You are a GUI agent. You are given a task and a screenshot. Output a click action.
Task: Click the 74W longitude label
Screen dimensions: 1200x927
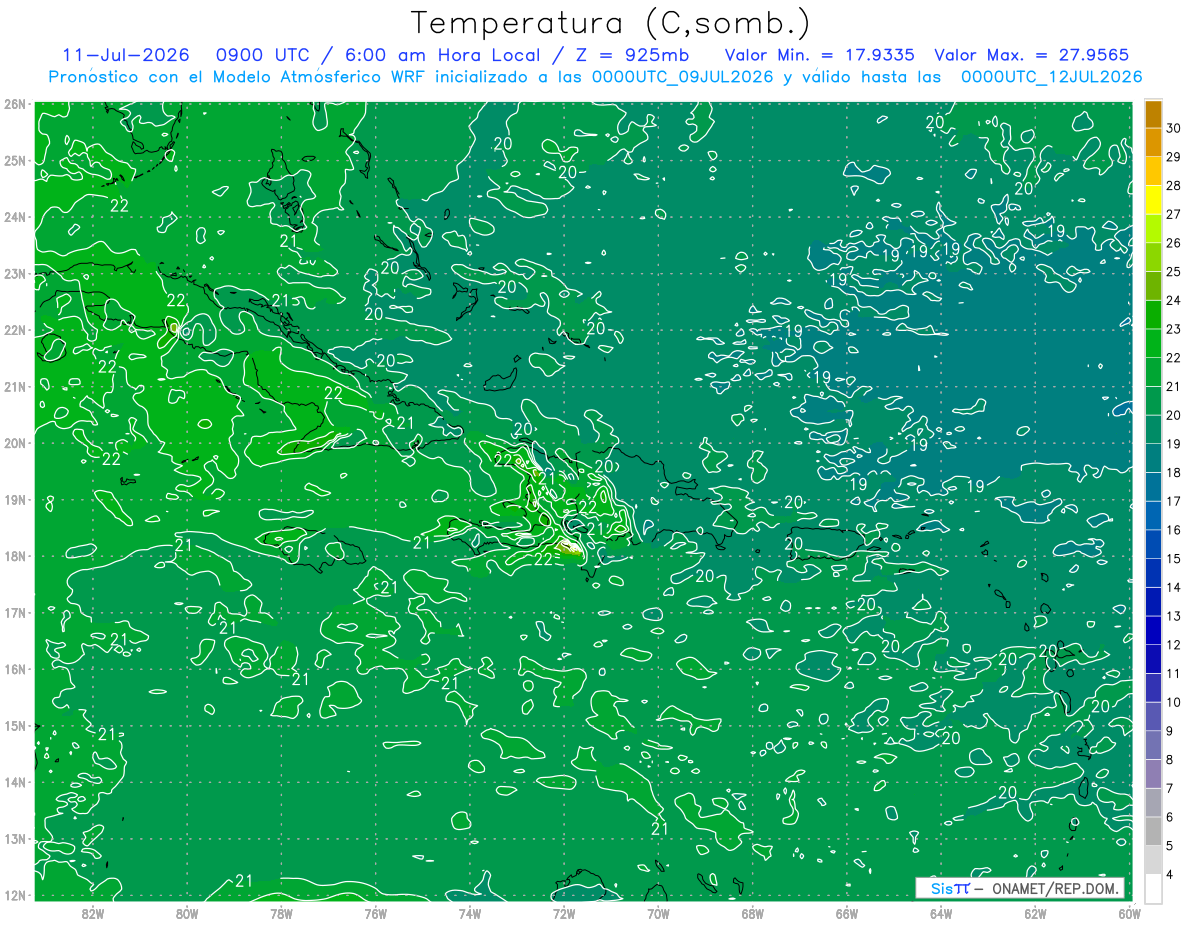pos(469,913)
